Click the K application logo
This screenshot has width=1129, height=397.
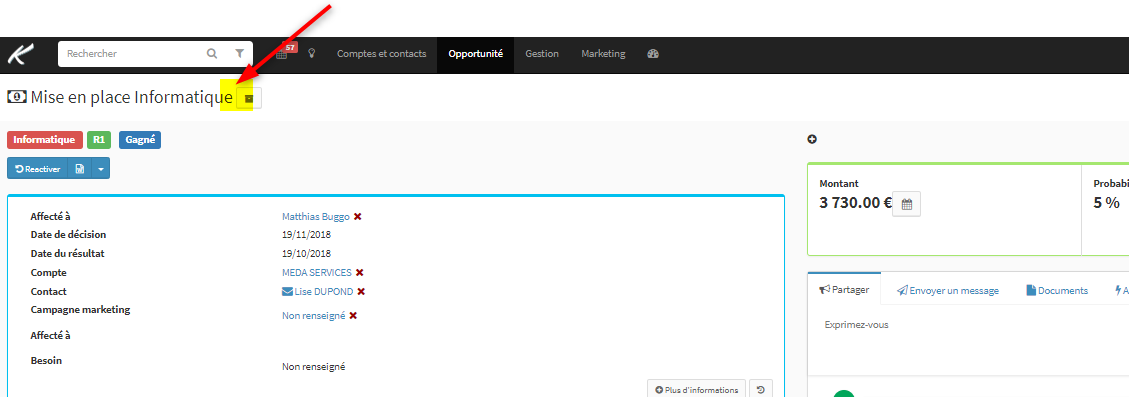coord(21,55)
